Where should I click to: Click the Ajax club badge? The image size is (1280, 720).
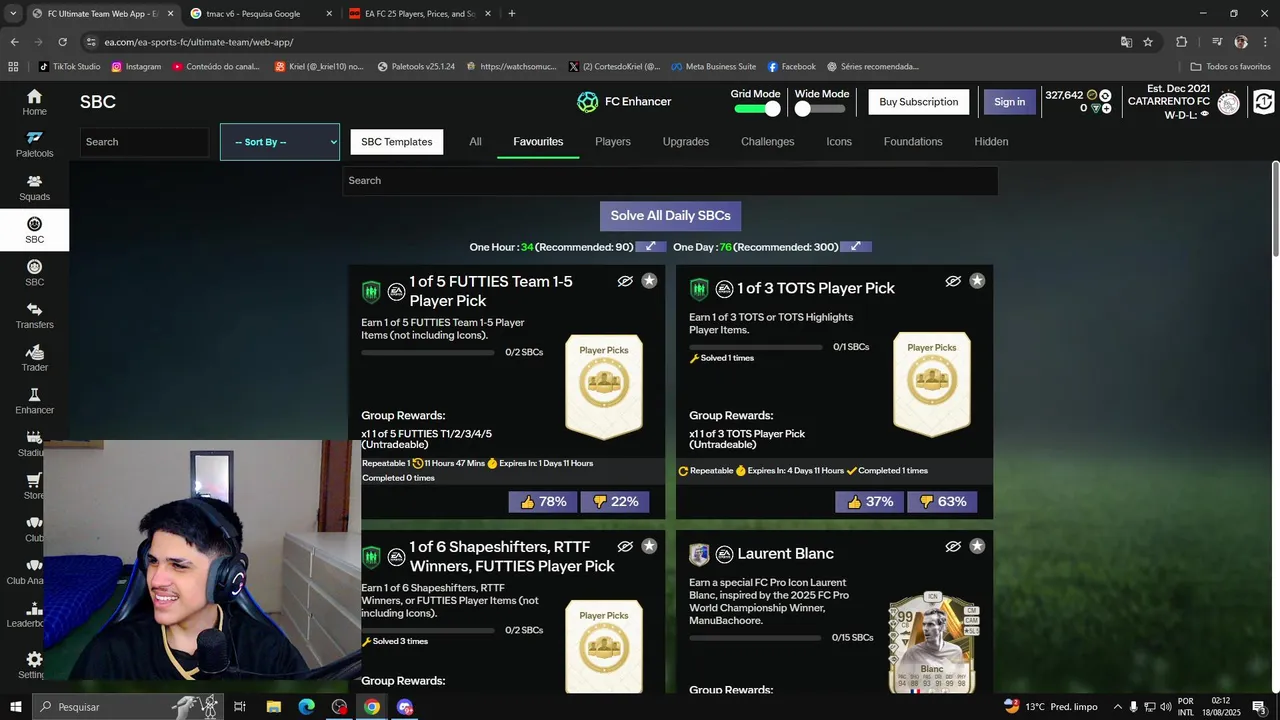pyautogui.click(x=1229, y=102)
